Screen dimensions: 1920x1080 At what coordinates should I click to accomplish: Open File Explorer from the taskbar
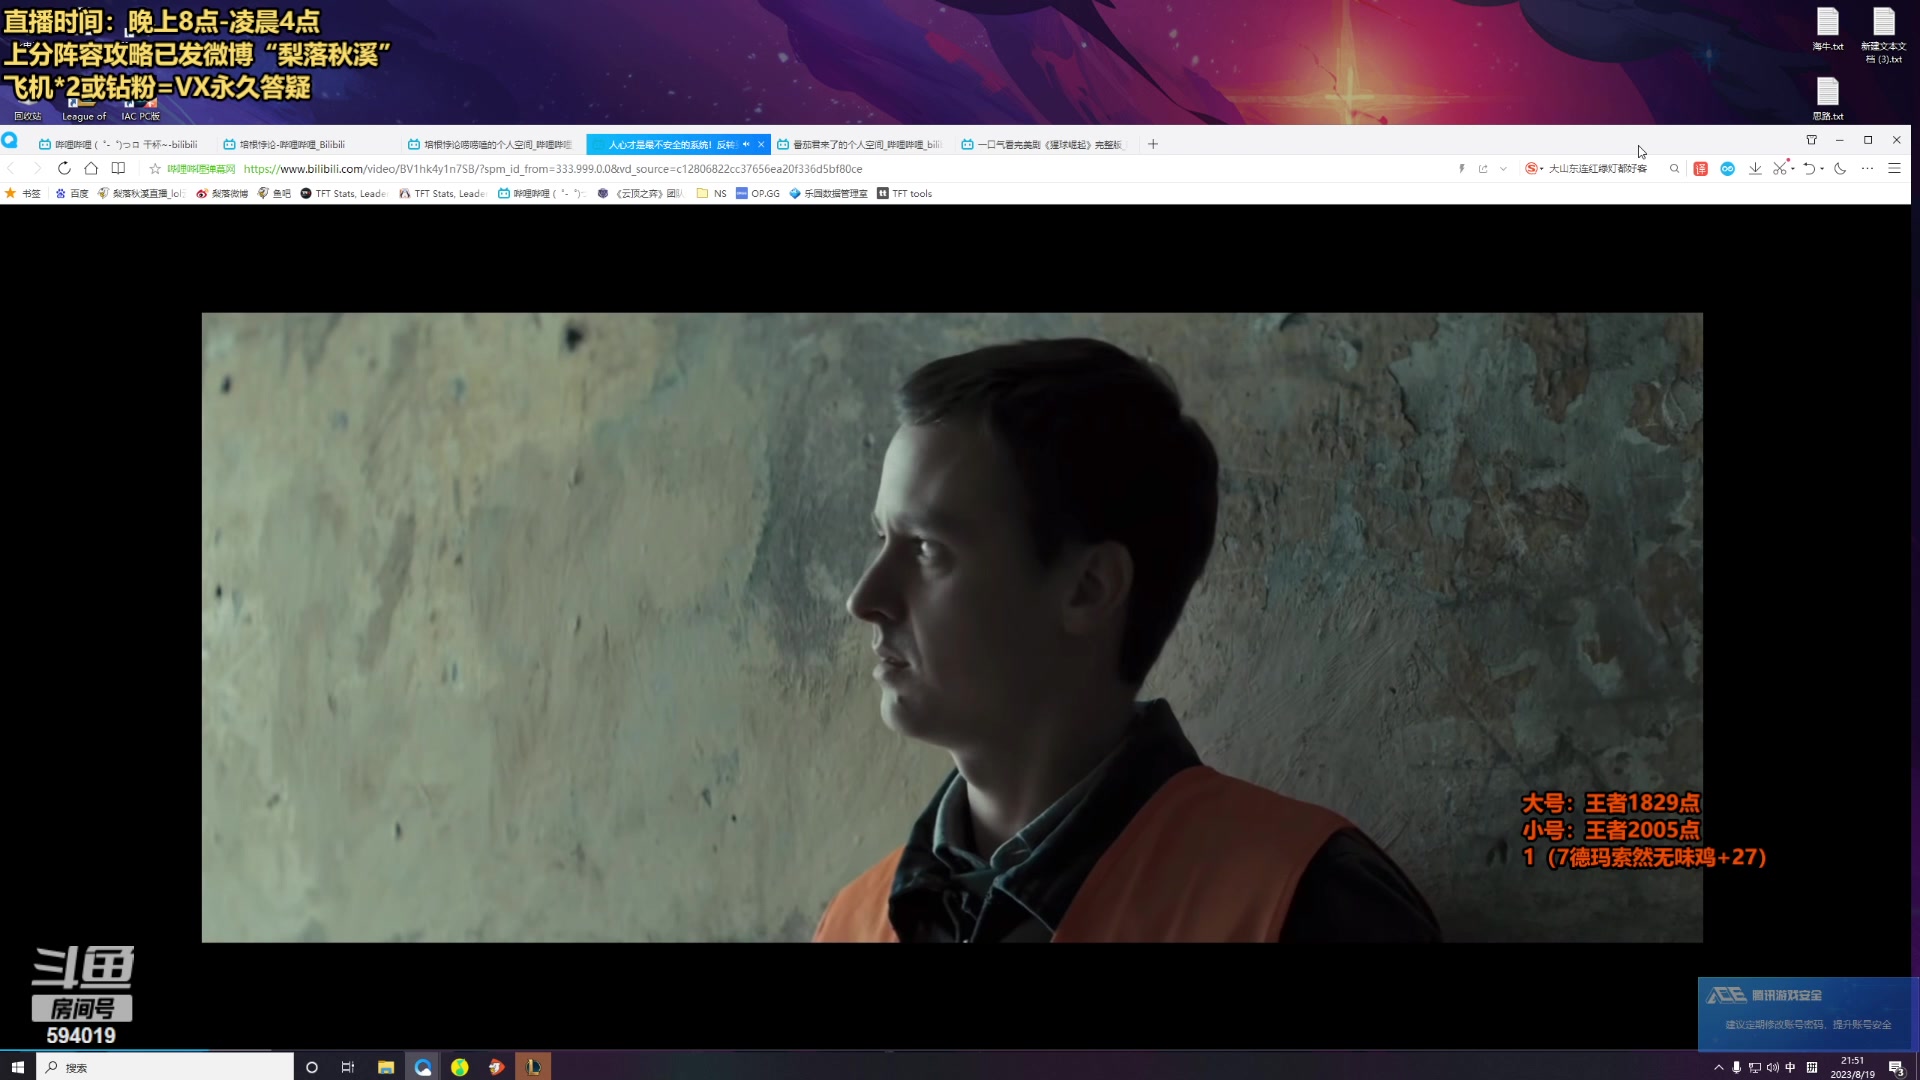click(386, 1067)
